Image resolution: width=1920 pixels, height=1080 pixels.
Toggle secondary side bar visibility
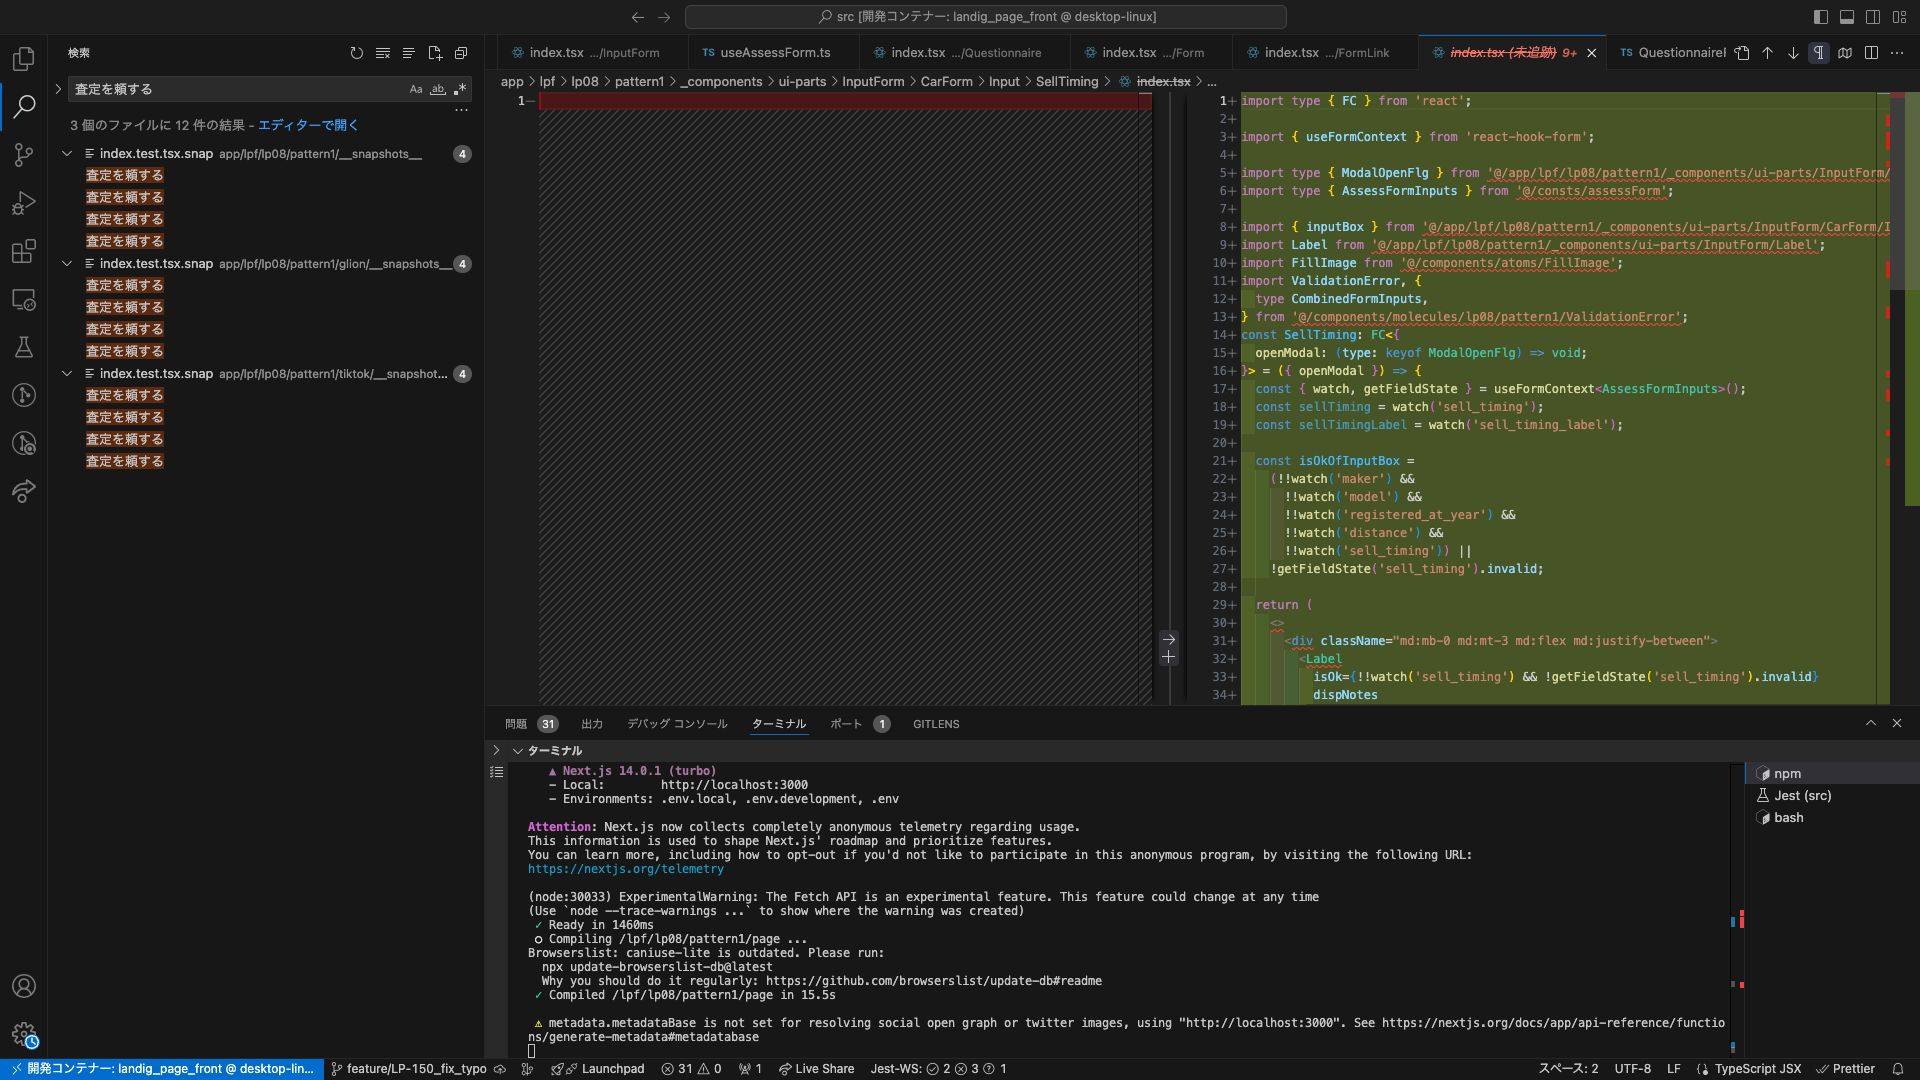click(x=1873, y=17)
